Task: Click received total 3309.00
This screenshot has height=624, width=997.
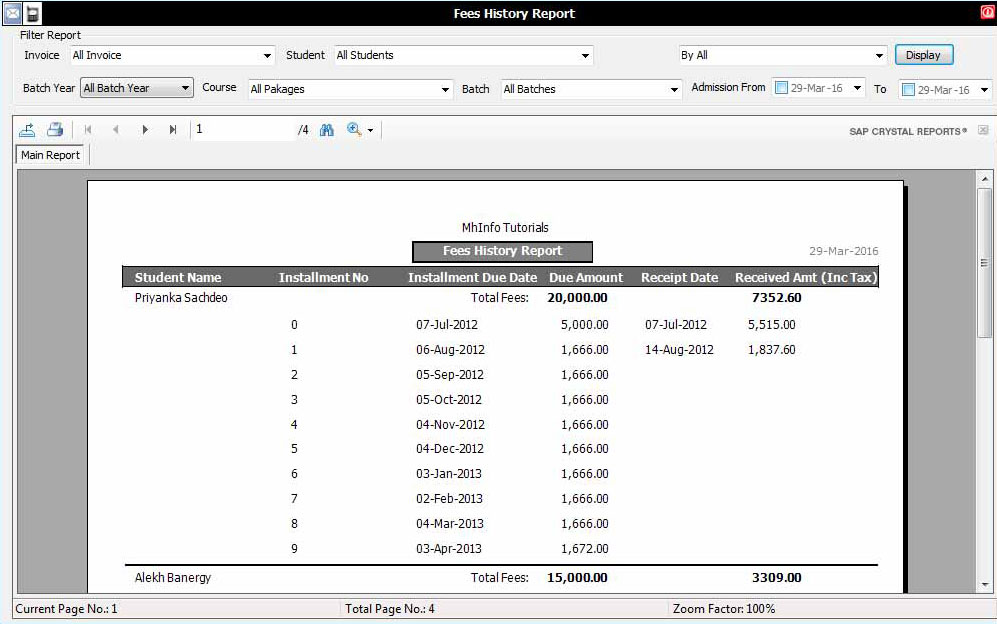Action: [776, 578]
